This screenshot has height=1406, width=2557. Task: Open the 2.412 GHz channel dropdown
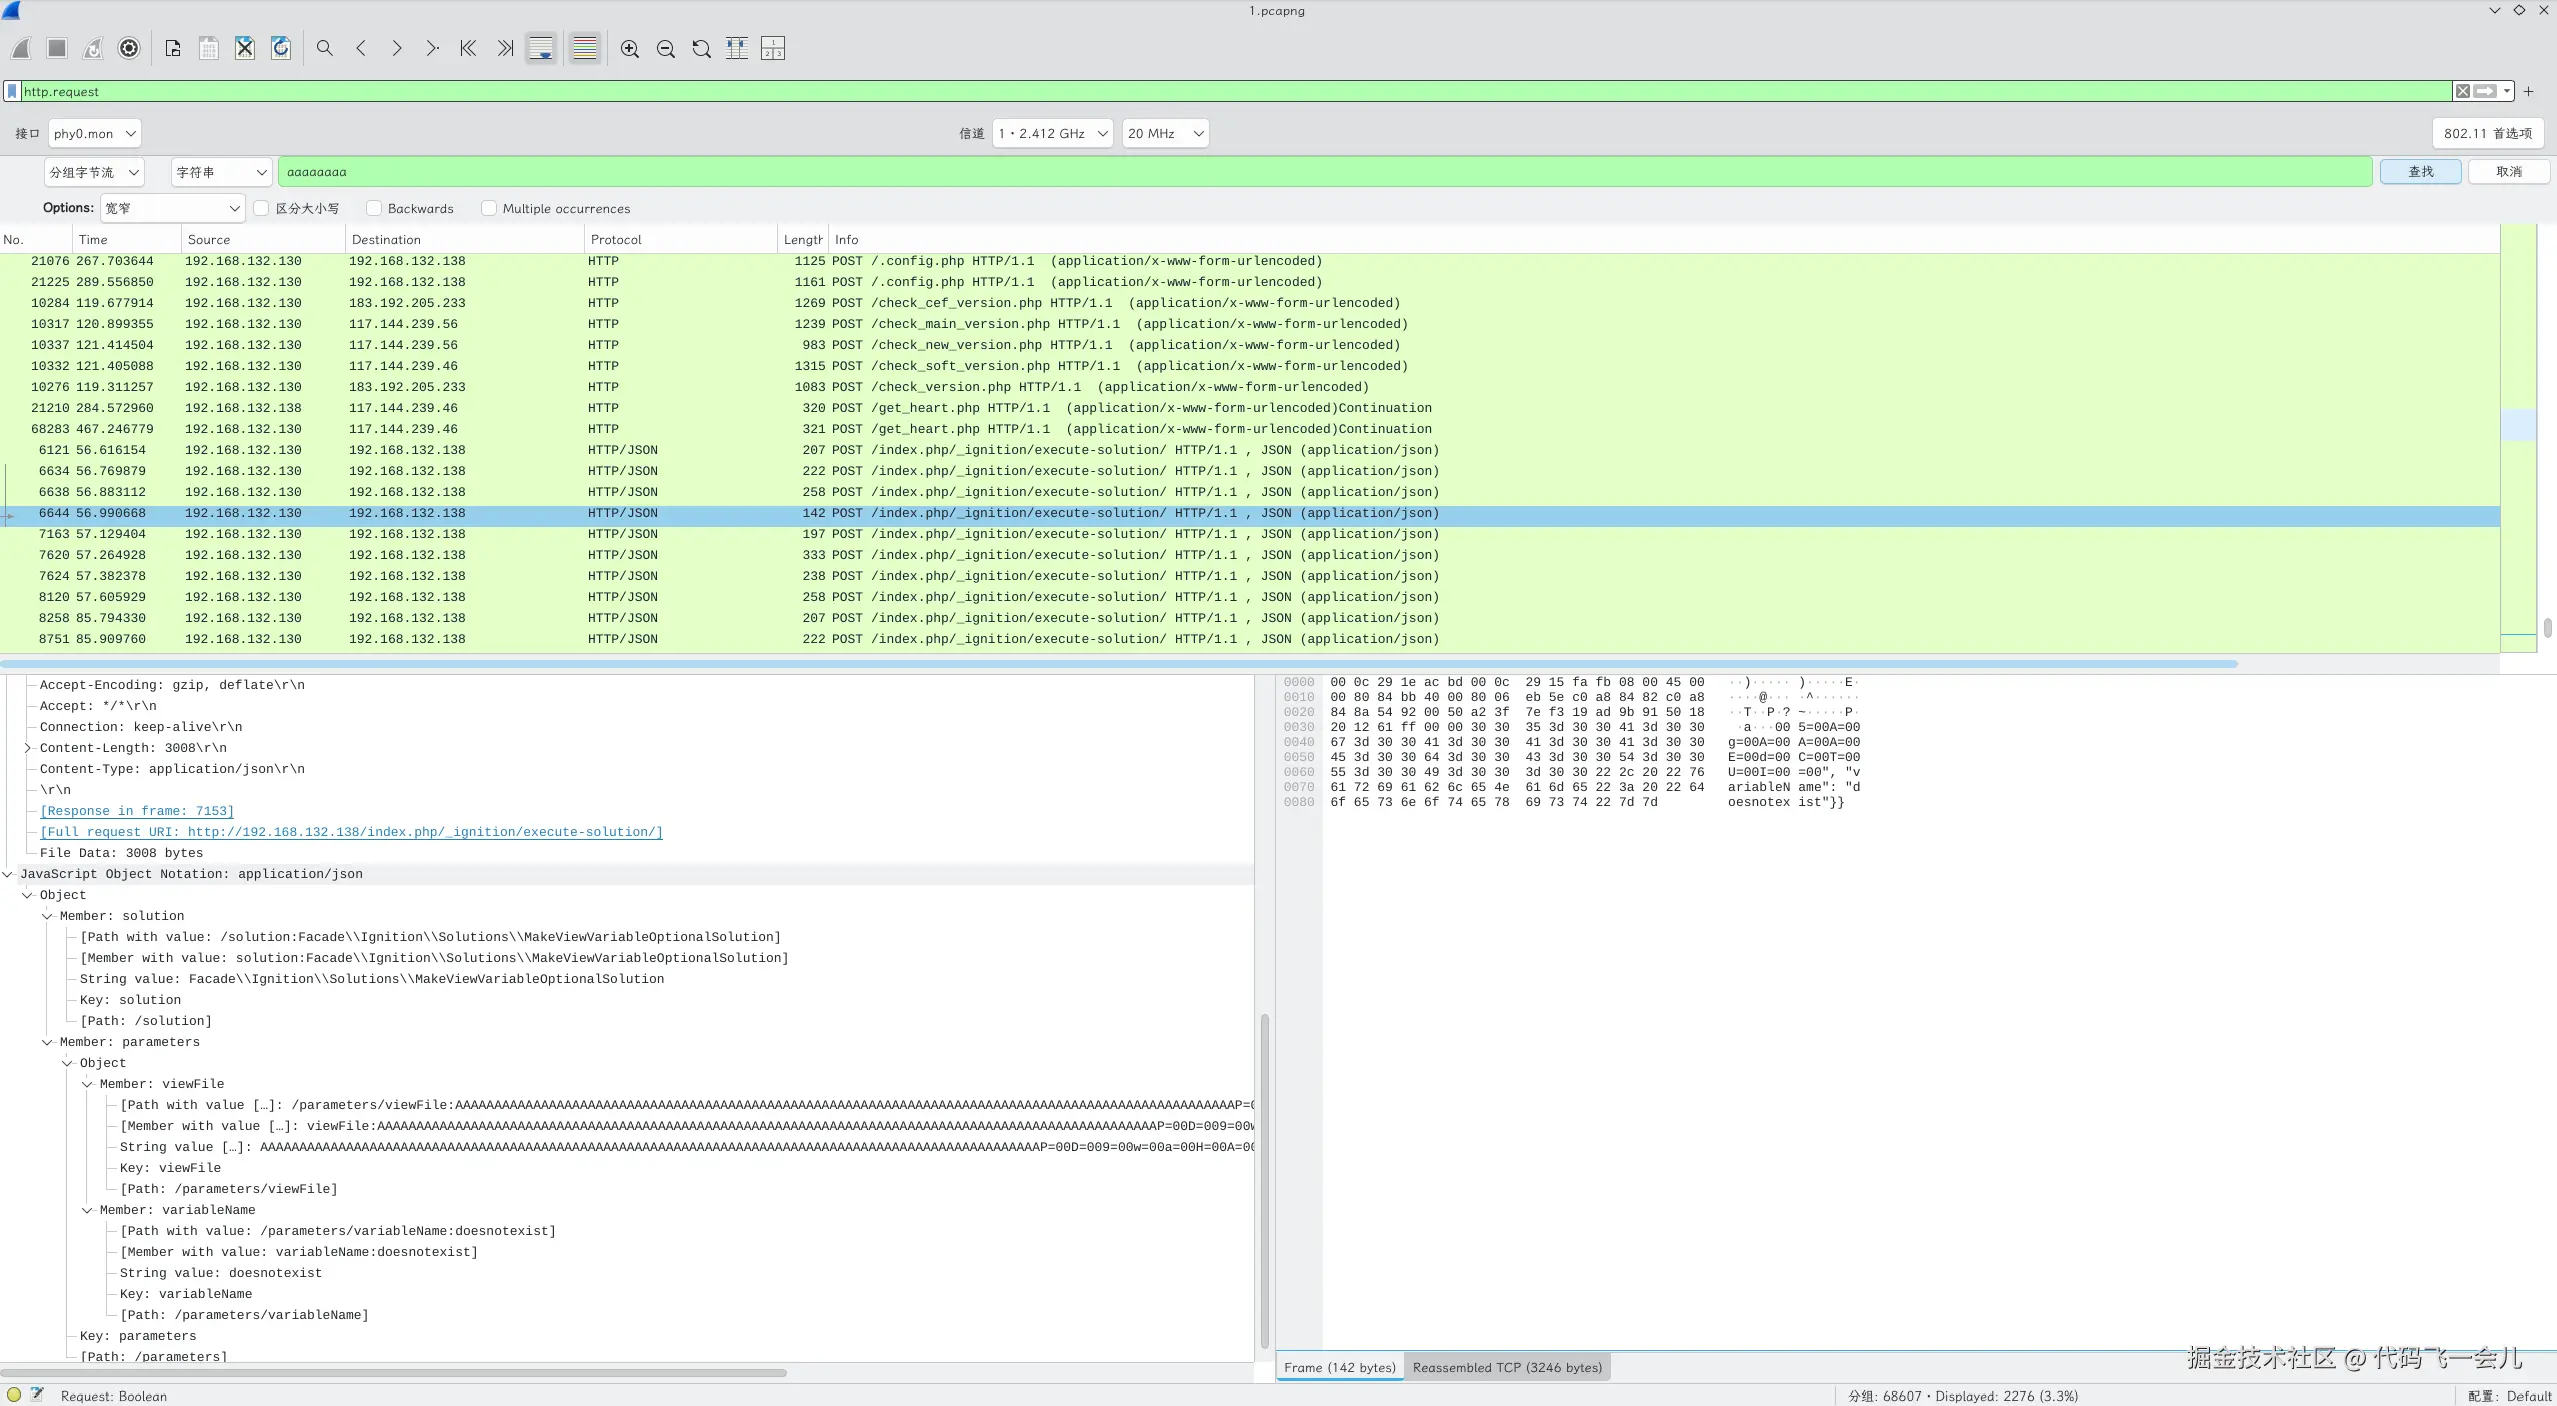[1052, 133]
